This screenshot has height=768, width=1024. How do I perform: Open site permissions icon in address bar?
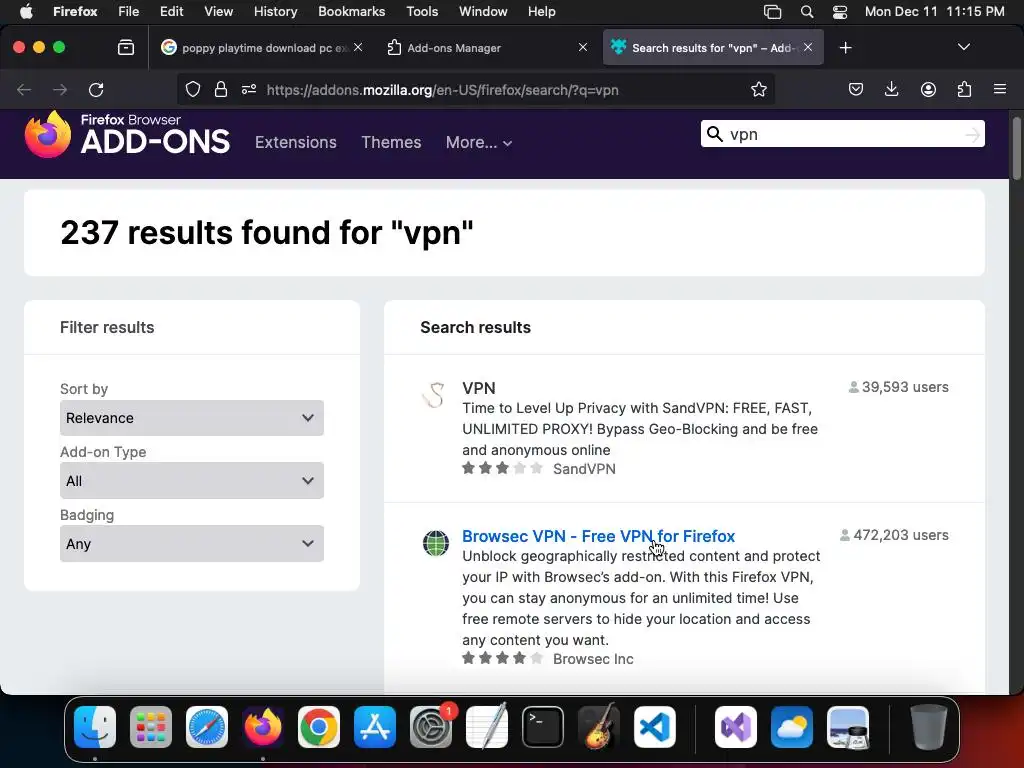click(x=249, y=89)
